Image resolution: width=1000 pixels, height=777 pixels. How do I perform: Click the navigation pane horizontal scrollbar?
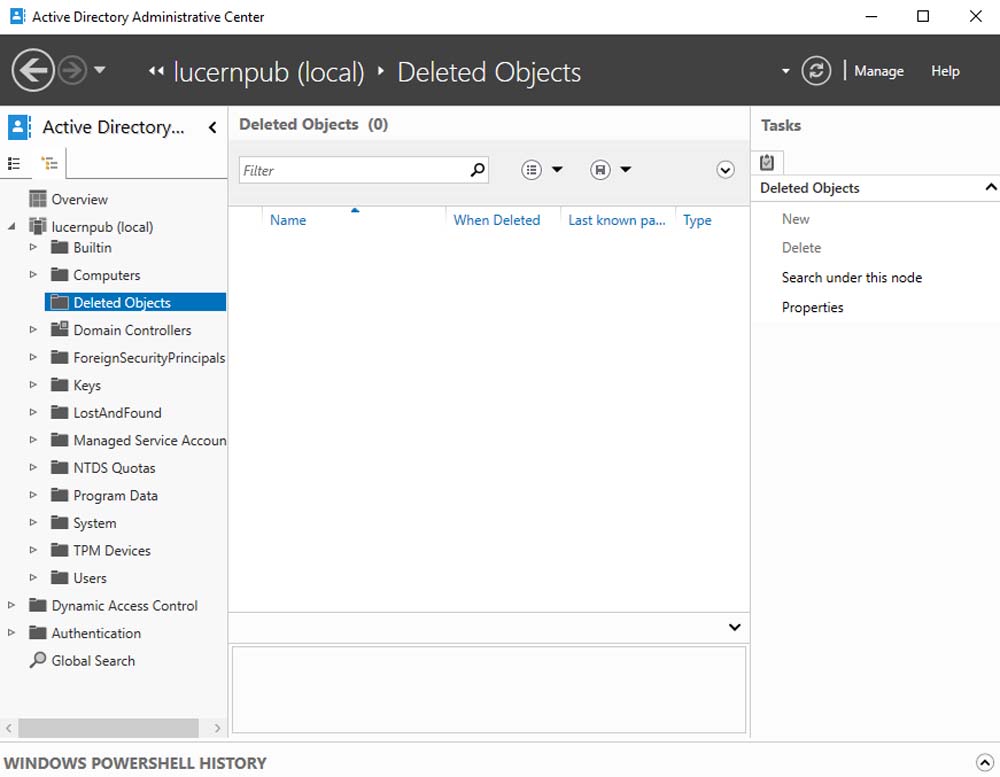110,728
